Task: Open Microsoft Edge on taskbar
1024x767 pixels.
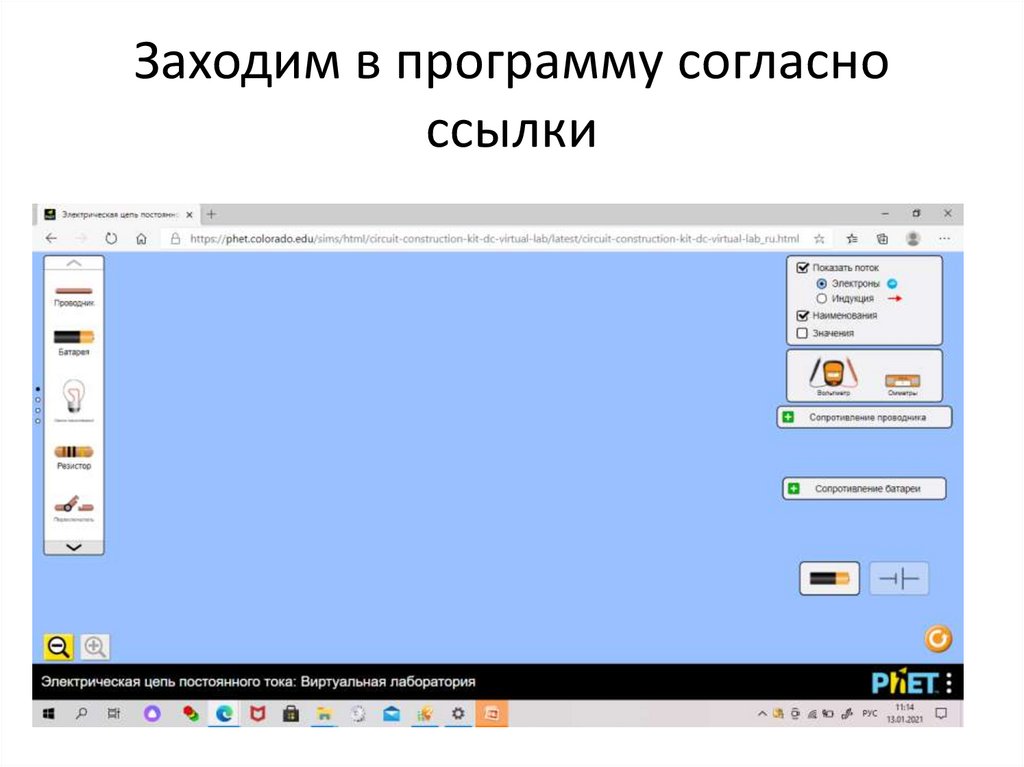Action: click(x=224, y=714)
